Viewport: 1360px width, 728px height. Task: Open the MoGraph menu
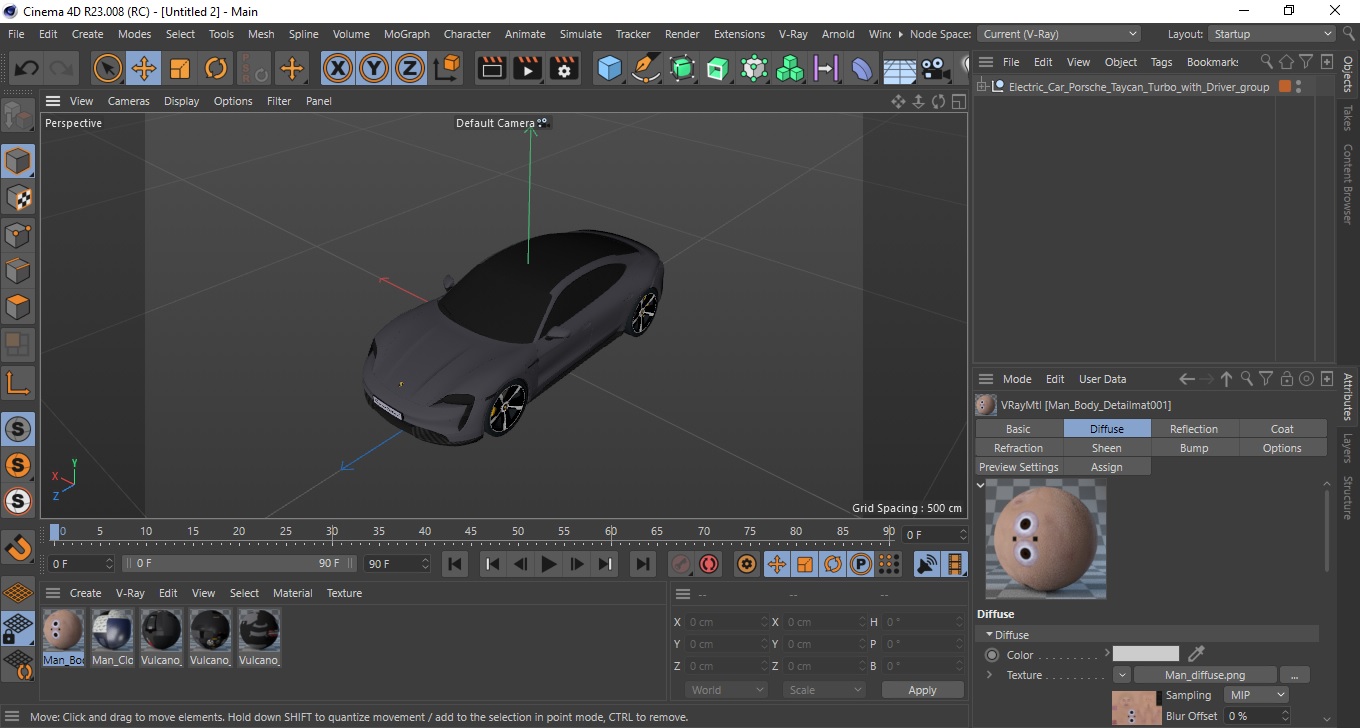point(407,34)
